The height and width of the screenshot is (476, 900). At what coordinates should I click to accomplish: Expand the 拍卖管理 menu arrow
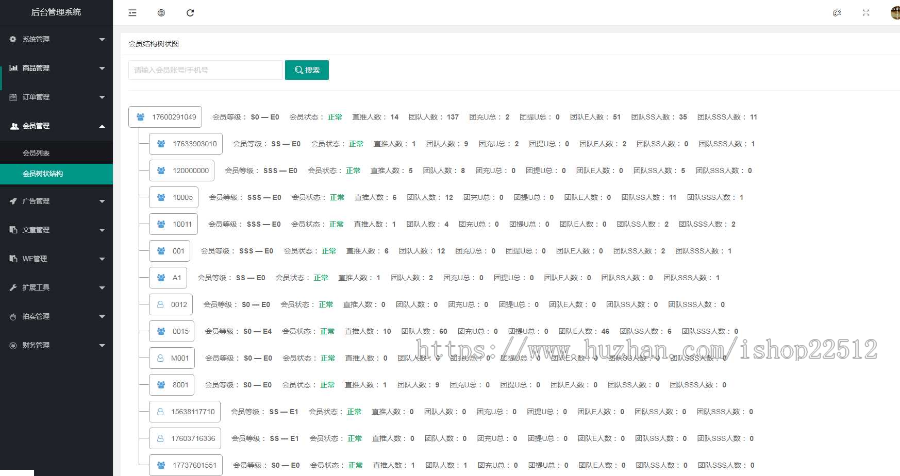click(x=102, y=316)
